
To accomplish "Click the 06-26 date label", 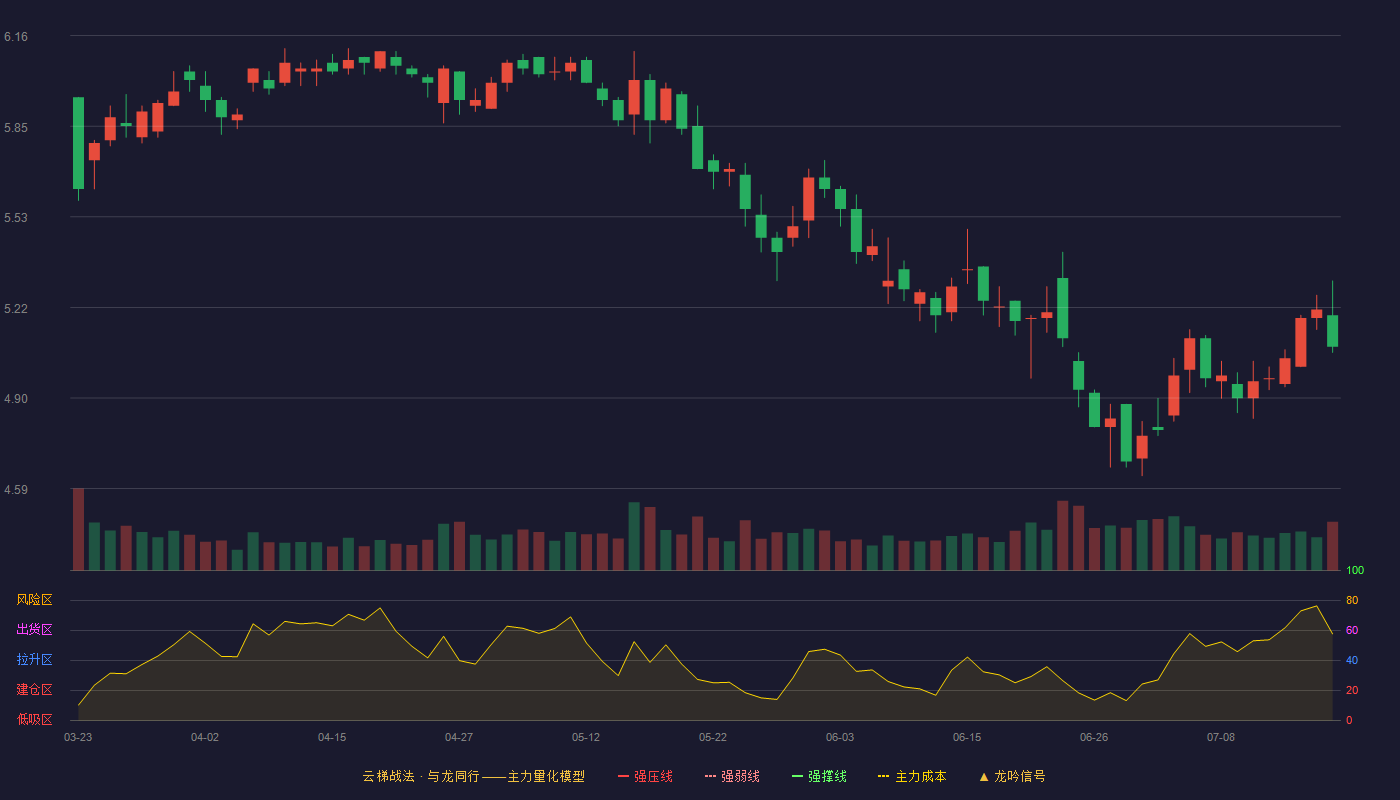I will click(x=1094, y=737).
